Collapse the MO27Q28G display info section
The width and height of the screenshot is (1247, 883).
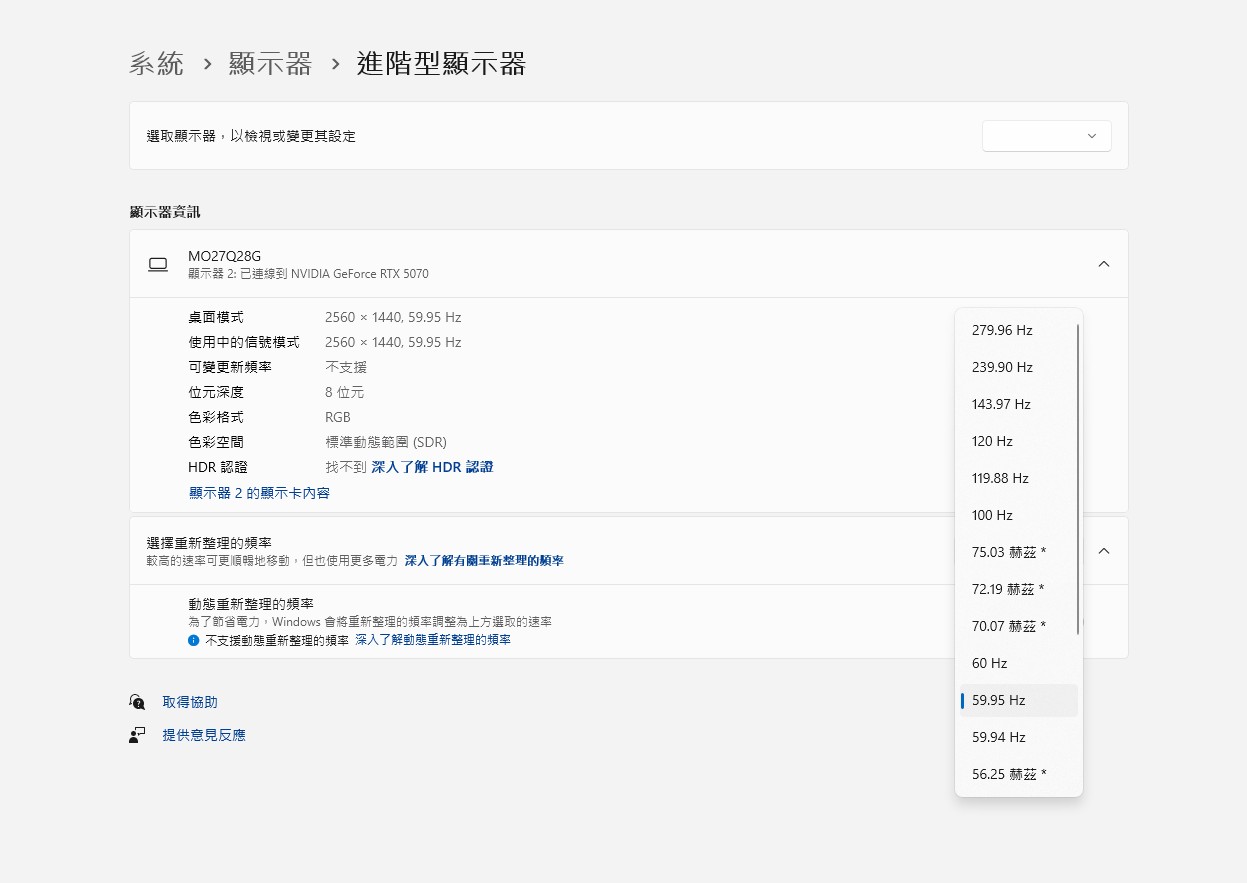click(x=1103, y=264)
